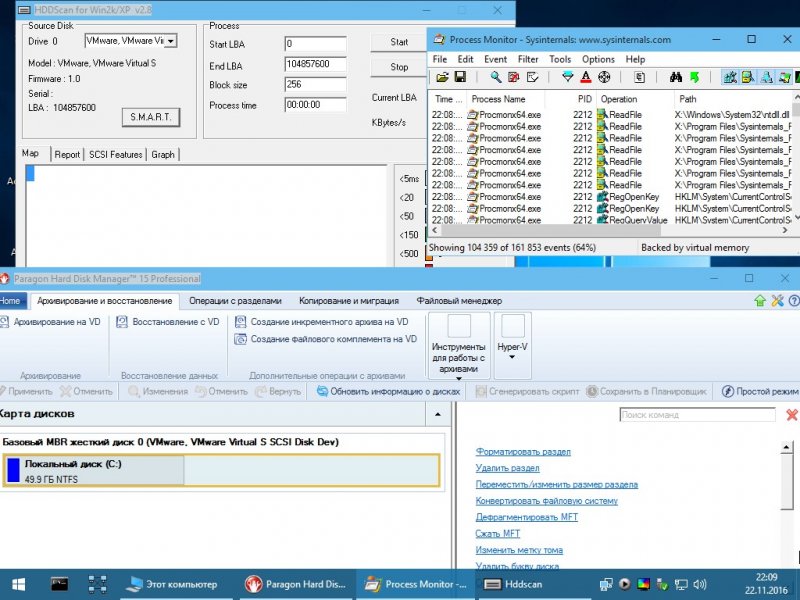Open Process Monitor Filter menu
The height and width of the screenshot is (600, 800).
[x=528, y=59]
